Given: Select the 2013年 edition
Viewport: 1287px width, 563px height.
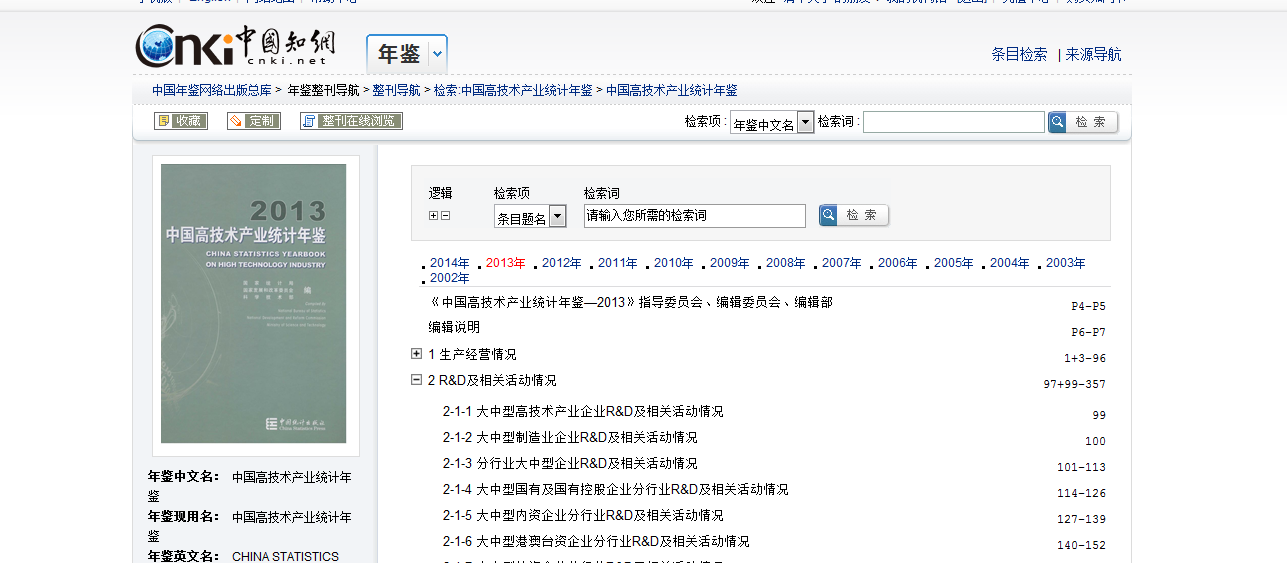Looking at the screenshot, I should (505, 263).
